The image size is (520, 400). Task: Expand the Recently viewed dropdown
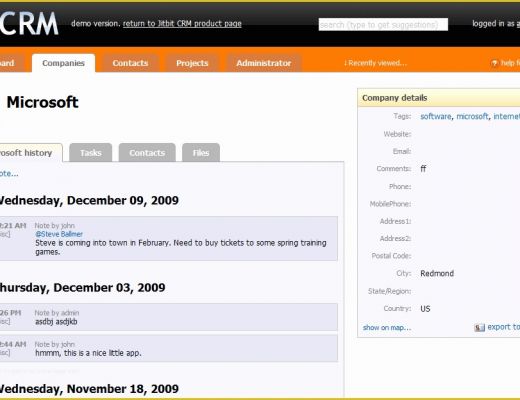[375, 63]
